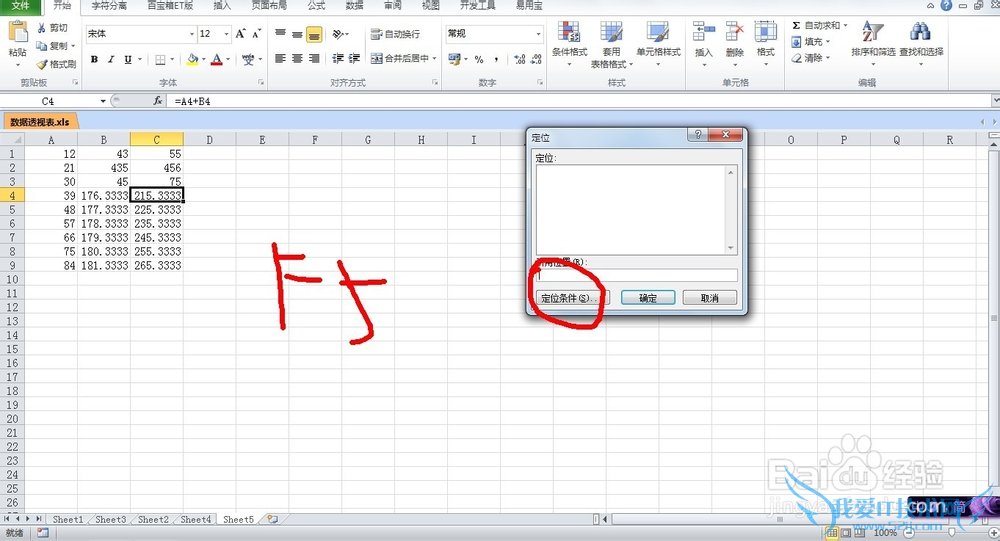Select the Sheet1 worksheet tab
Viewport: 1000px width, 541px height.
[67, 519]
